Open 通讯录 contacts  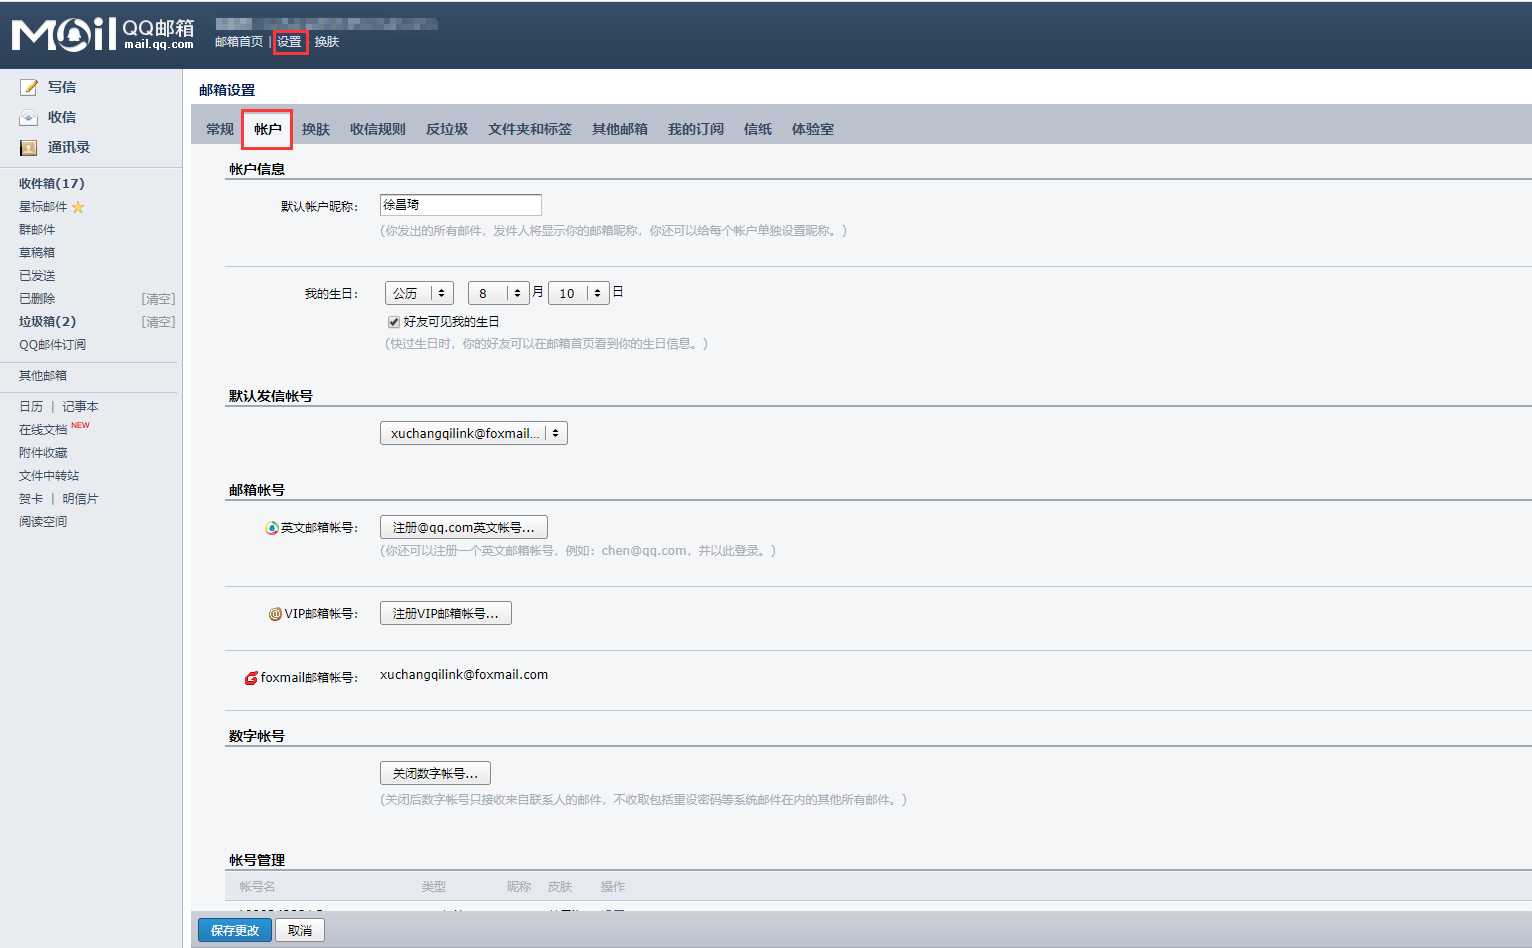pyautogui.click(x=69, y=147)
